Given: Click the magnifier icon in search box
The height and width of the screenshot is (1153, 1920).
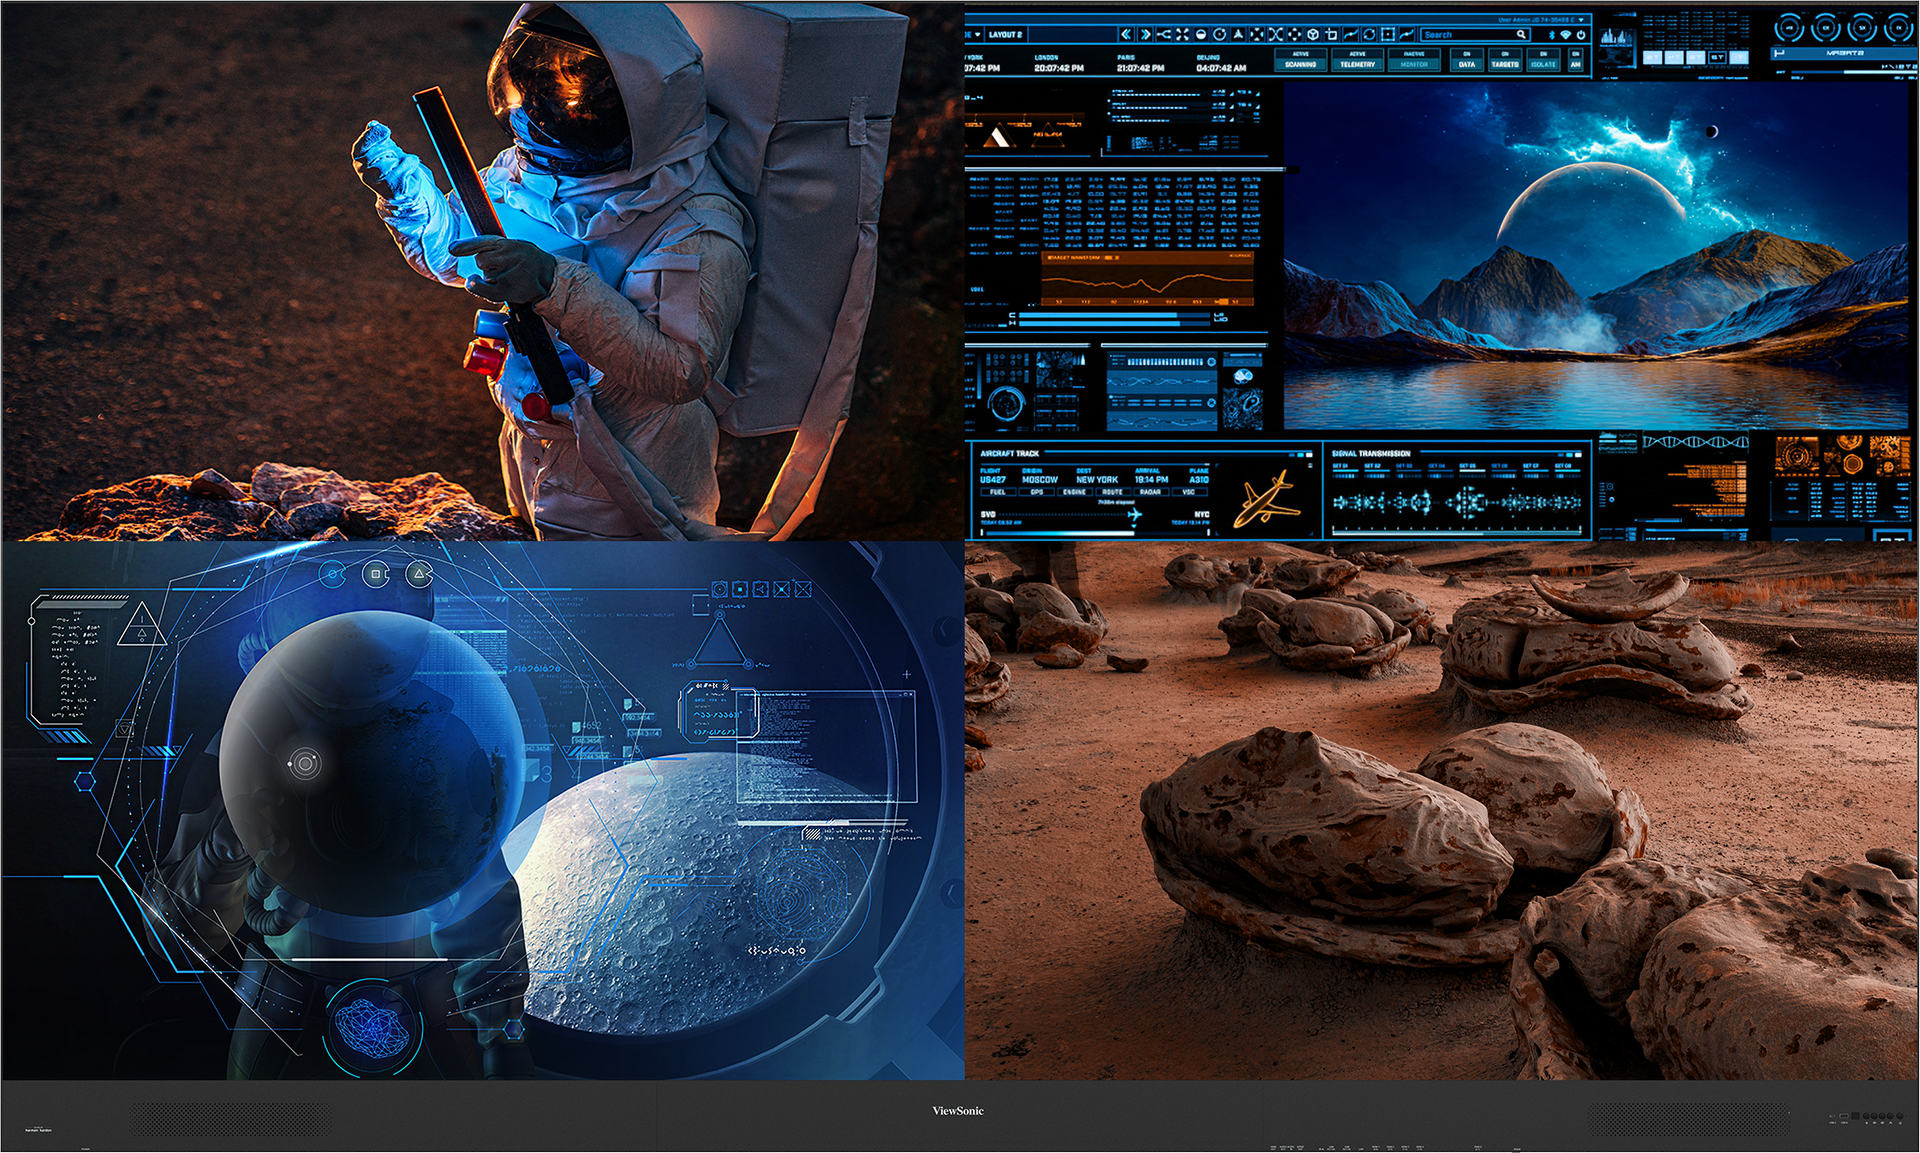Looking at the screenshot, I should (1521, 34).
